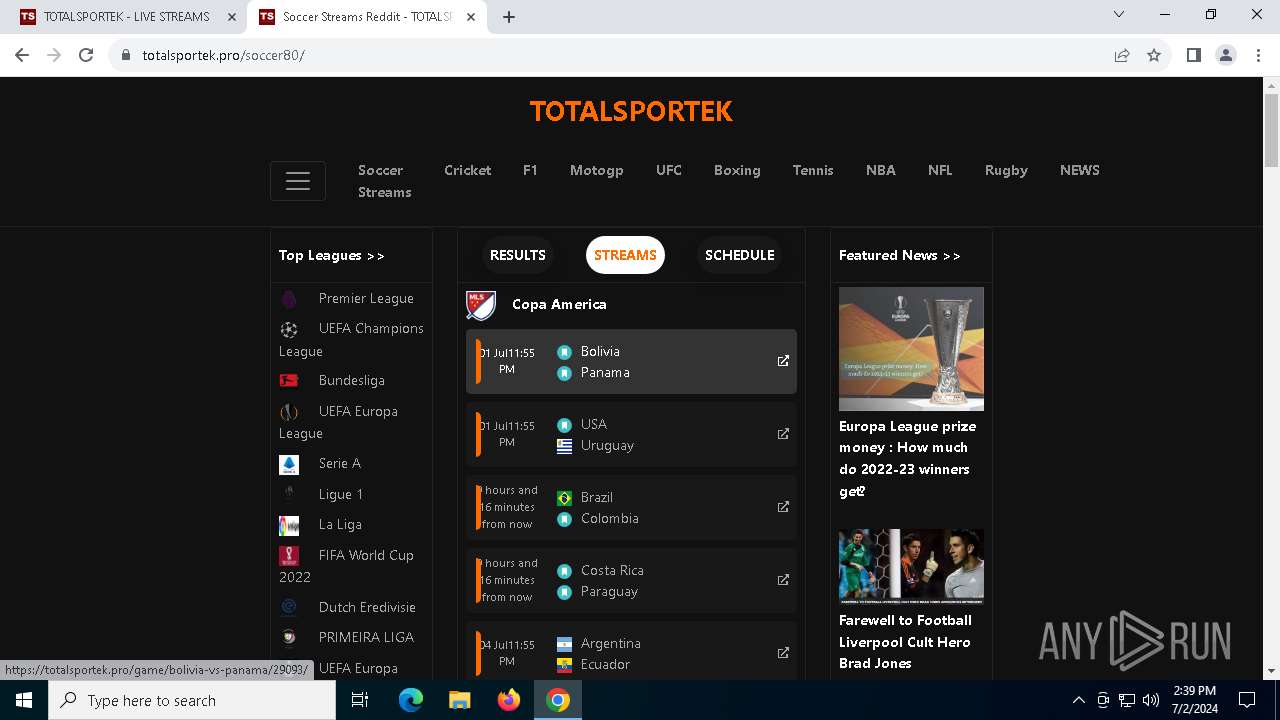Open NBA nav item

coord(881,170)
